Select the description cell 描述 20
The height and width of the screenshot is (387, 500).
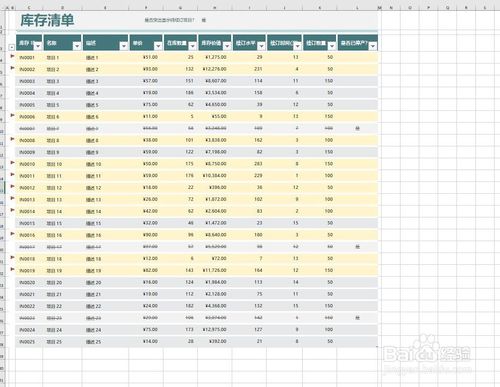(105, 282)
